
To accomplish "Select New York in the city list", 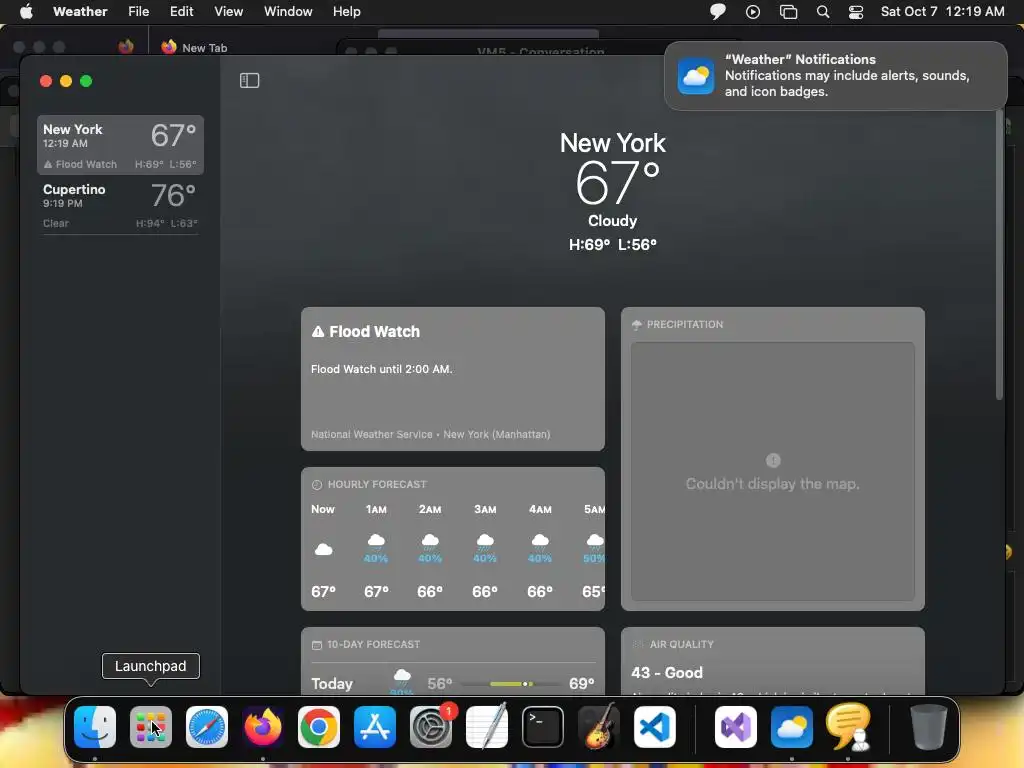I will click(x=120, y=145).
